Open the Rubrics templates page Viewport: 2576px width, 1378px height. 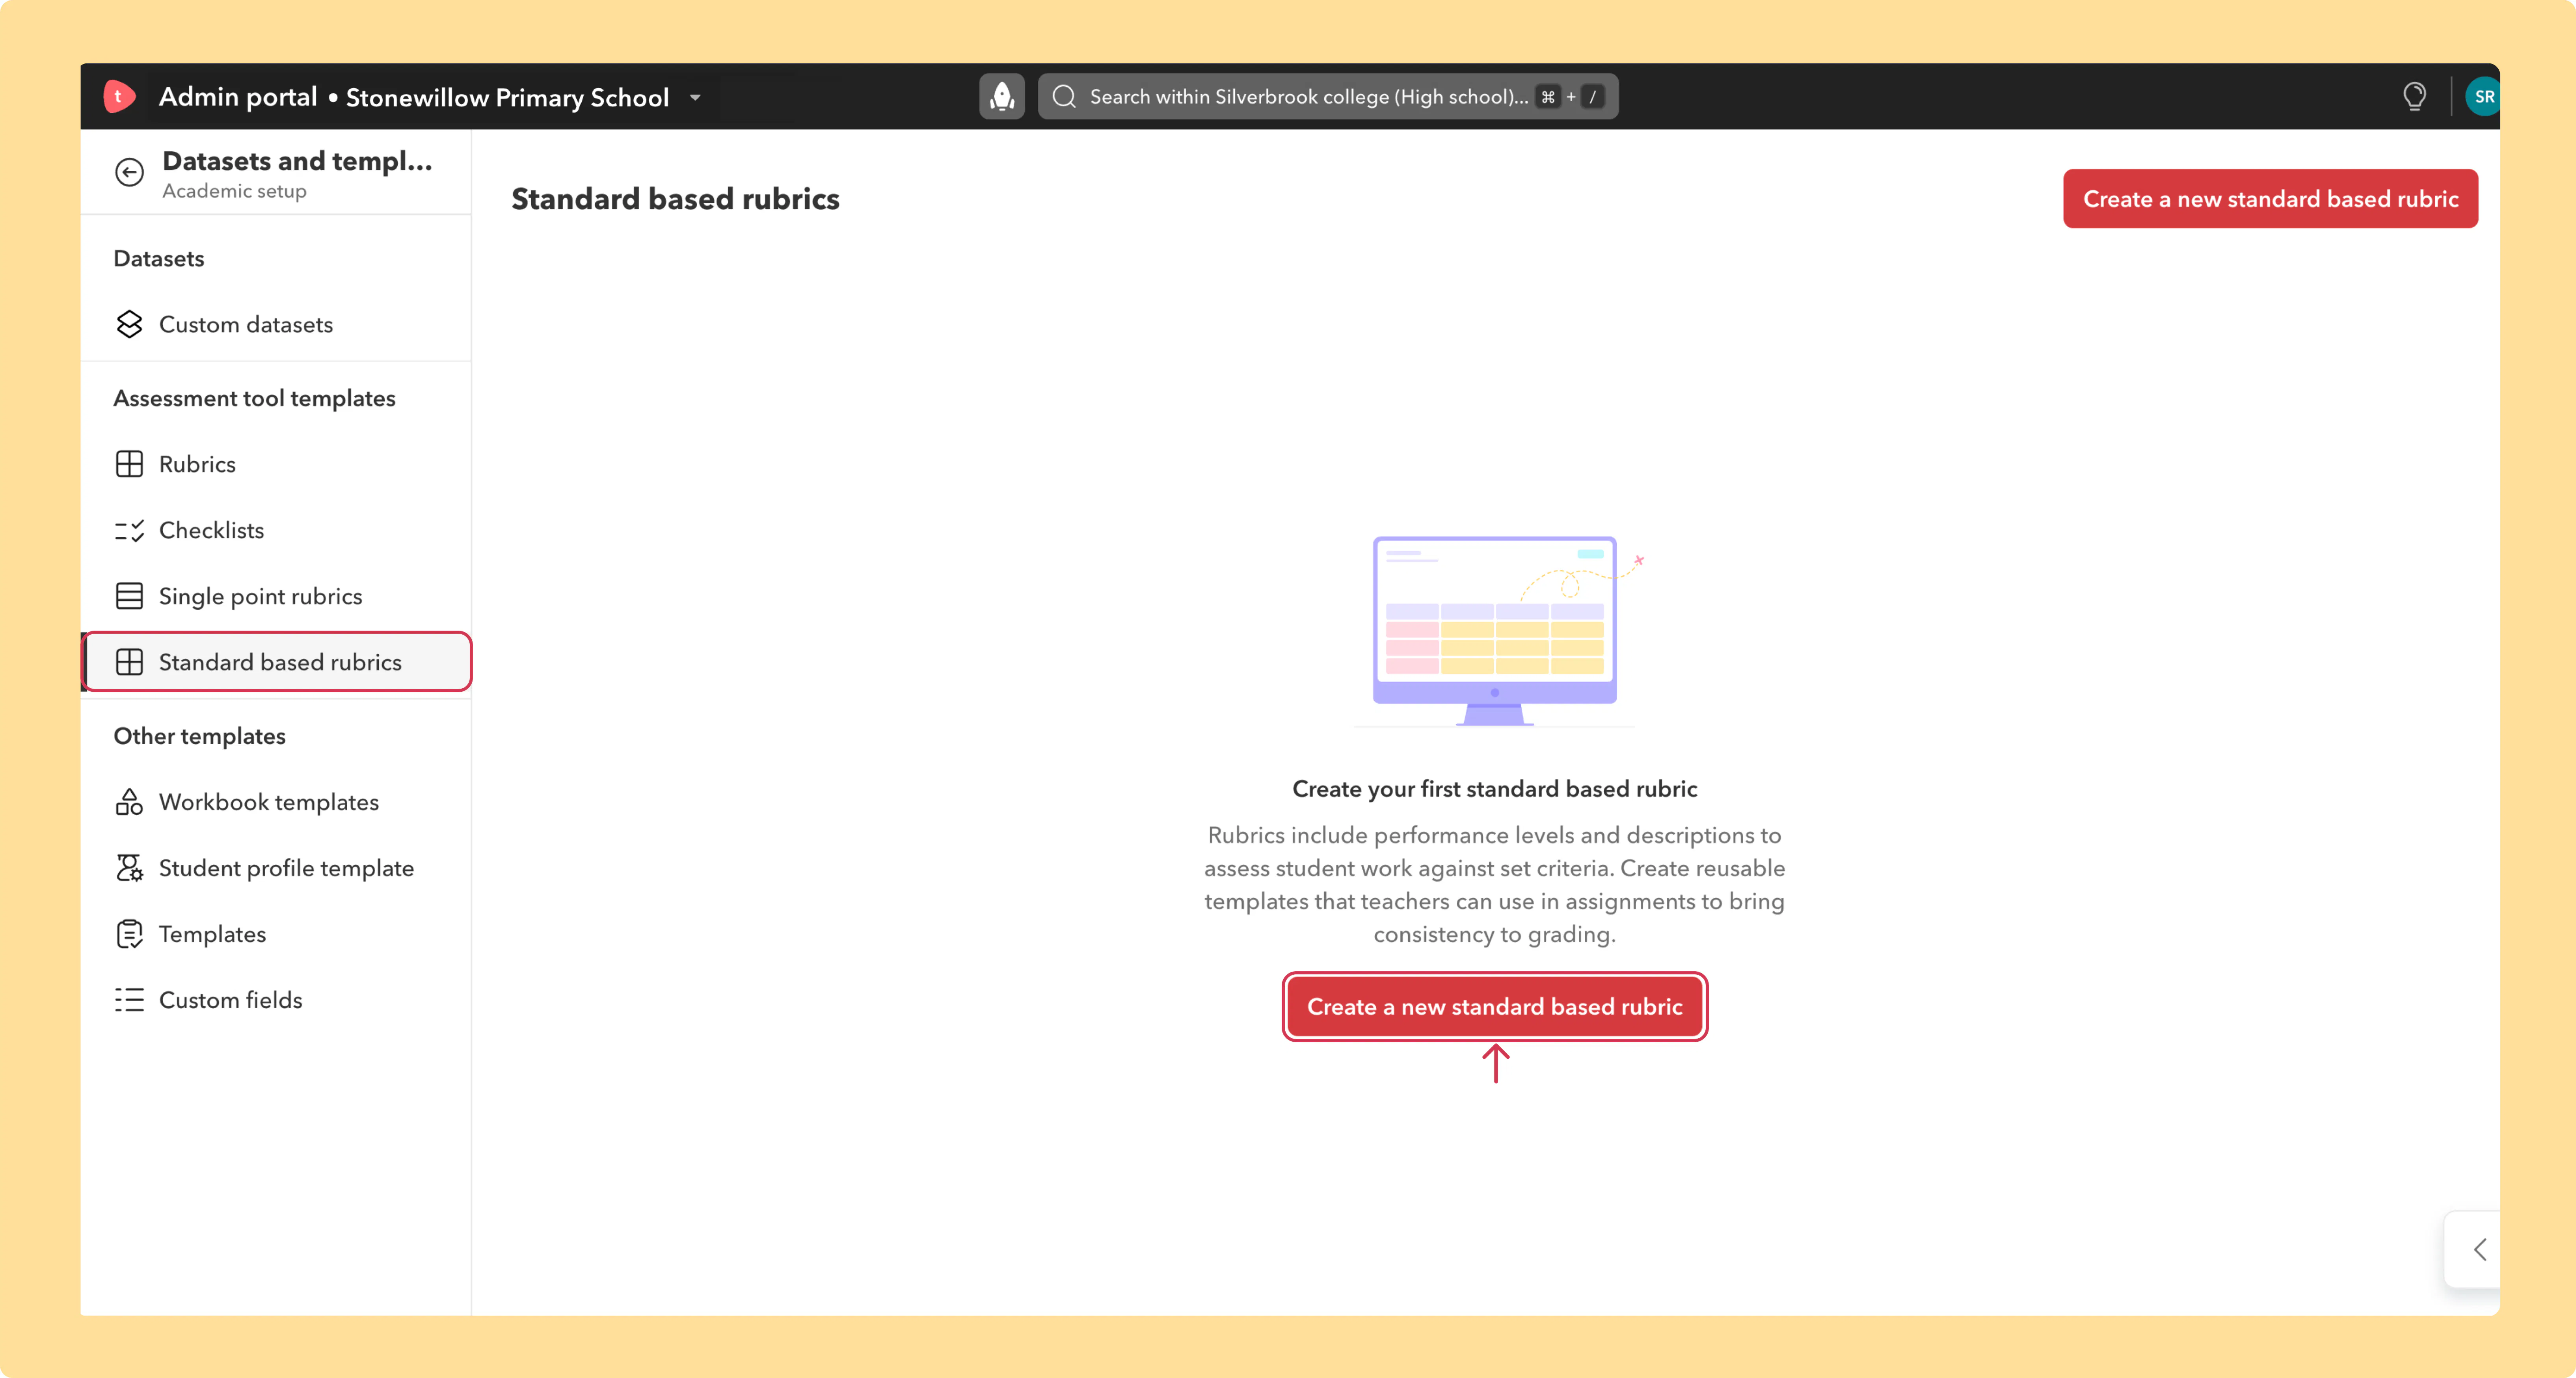(275, 464)
